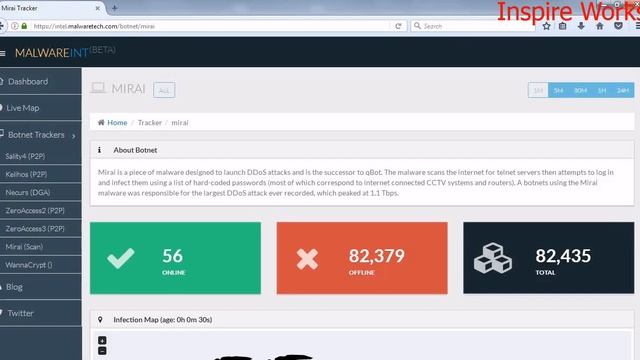Click the green checkmark Online icon
This screenshot has height=360, width=640.
coord(120,258)
